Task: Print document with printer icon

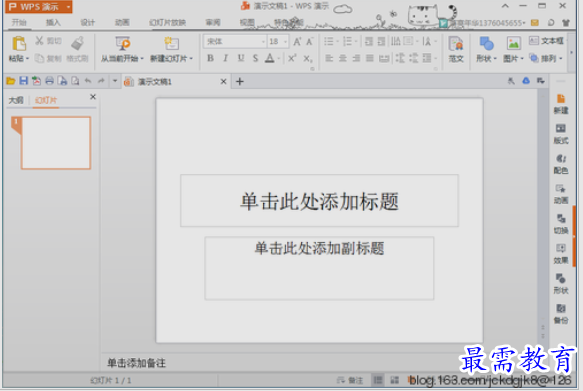Action: pyautogui.click(x=49, y=81)
